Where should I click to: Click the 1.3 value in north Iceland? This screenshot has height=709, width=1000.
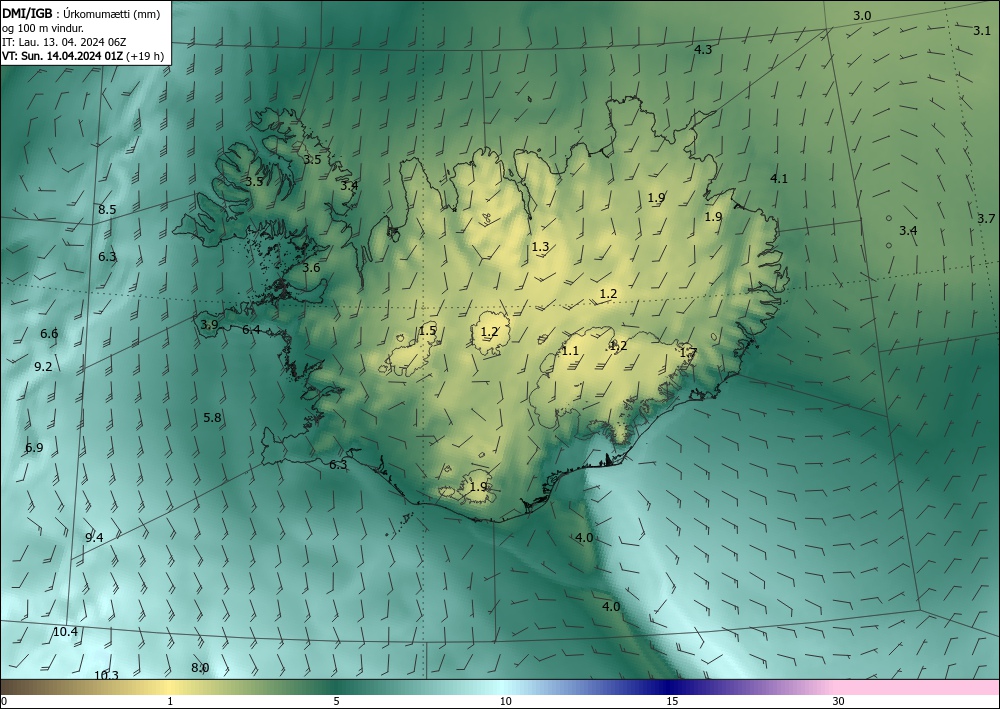coord(540,246)
